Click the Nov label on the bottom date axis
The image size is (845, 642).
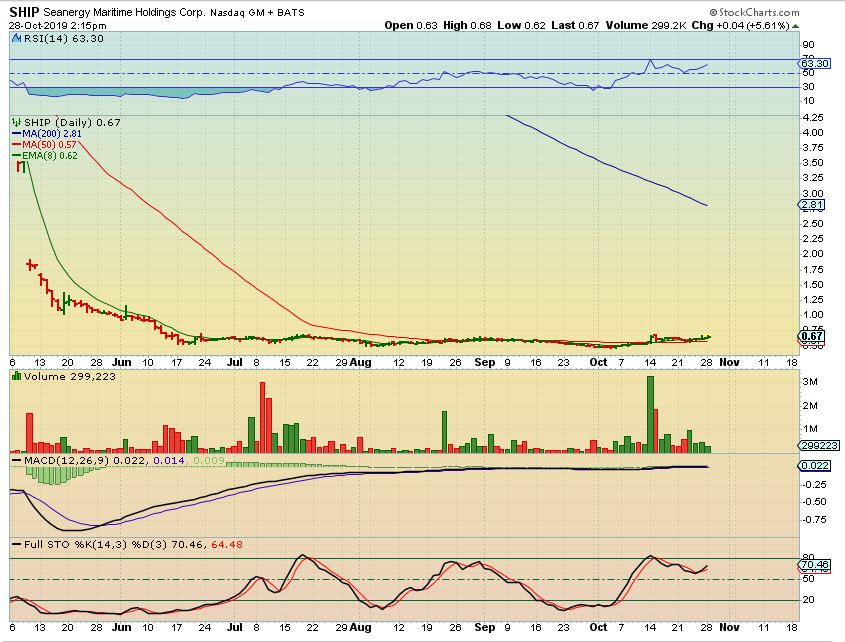[x=729, y=627]
